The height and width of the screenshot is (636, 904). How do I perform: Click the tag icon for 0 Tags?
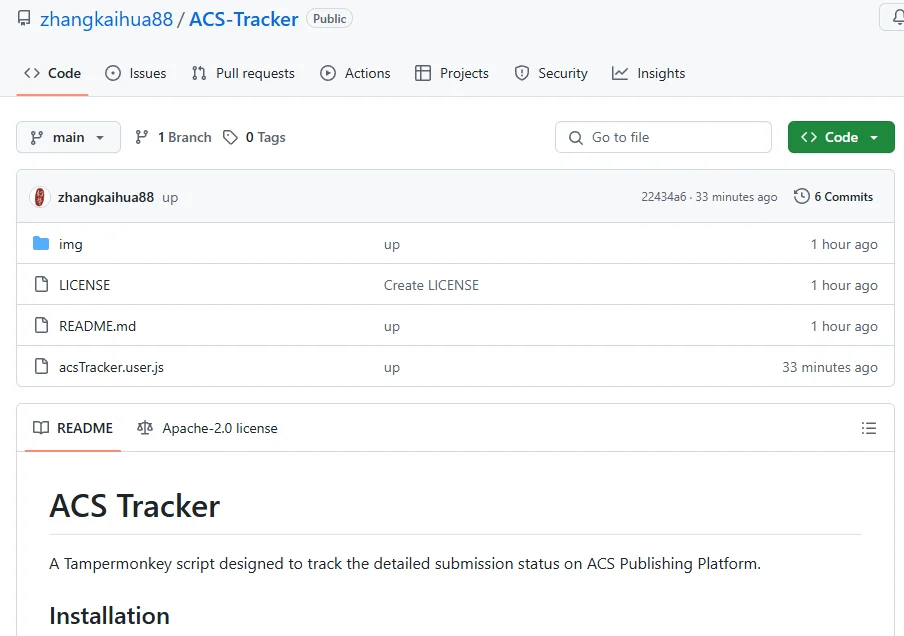[231, 137]
